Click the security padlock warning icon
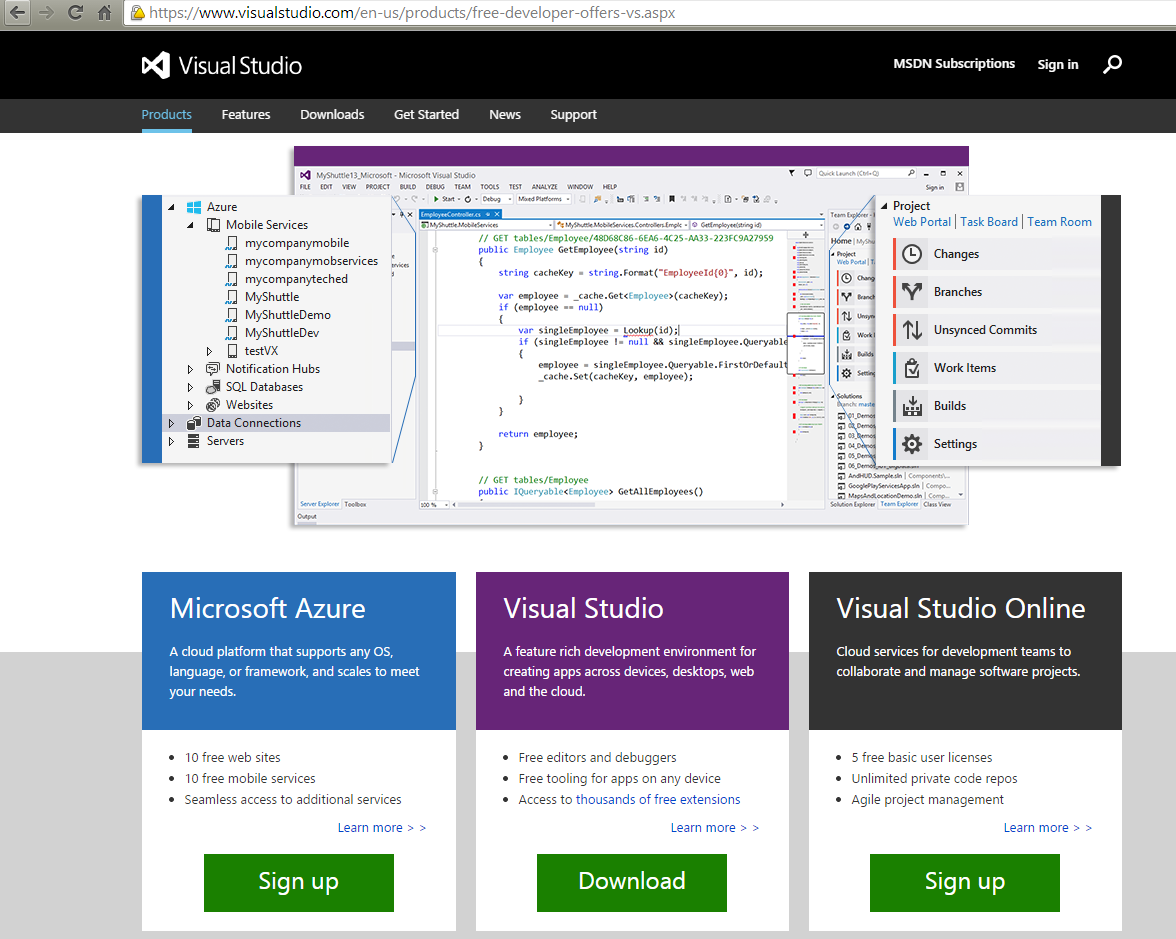Screen dimensions: 1176x939 pos(137,13)
